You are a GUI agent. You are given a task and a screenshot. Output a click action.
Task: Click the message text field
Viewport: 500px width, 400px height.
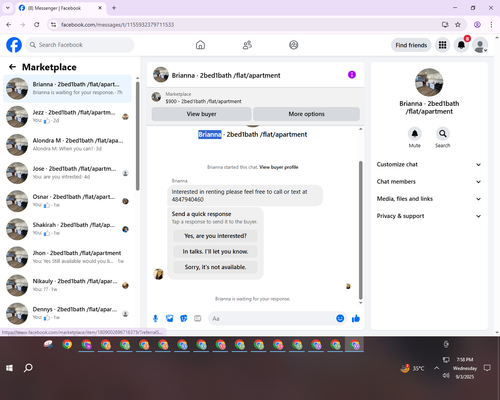(272, 318)
